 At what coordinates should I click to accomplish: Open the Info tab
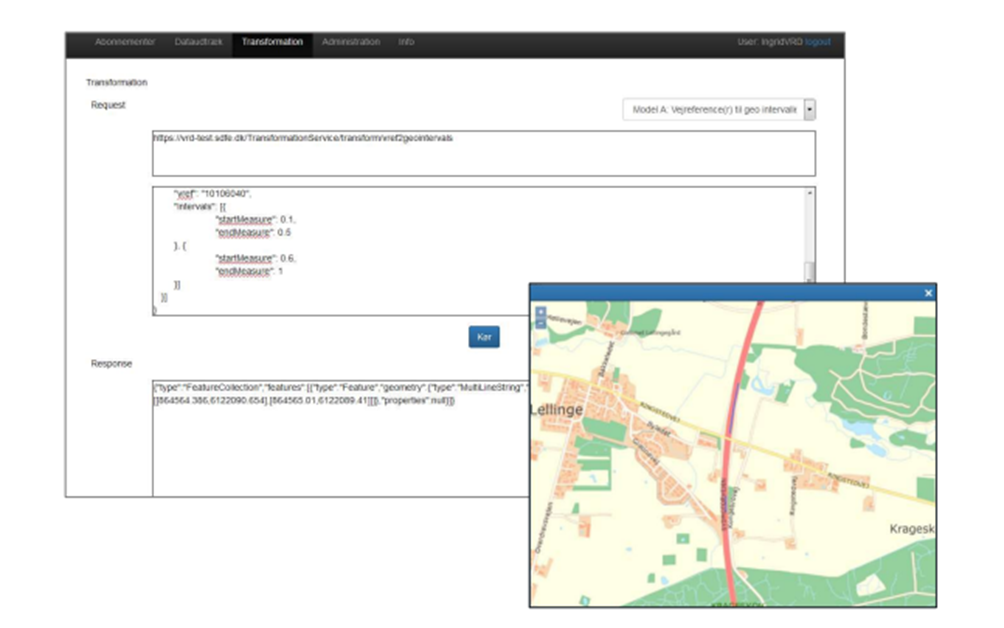(x=406, y=42)
